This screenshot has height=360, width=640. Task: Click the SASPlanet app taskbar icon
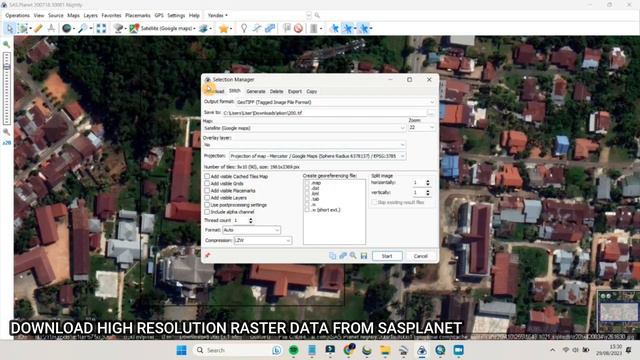tap(422, 350)
